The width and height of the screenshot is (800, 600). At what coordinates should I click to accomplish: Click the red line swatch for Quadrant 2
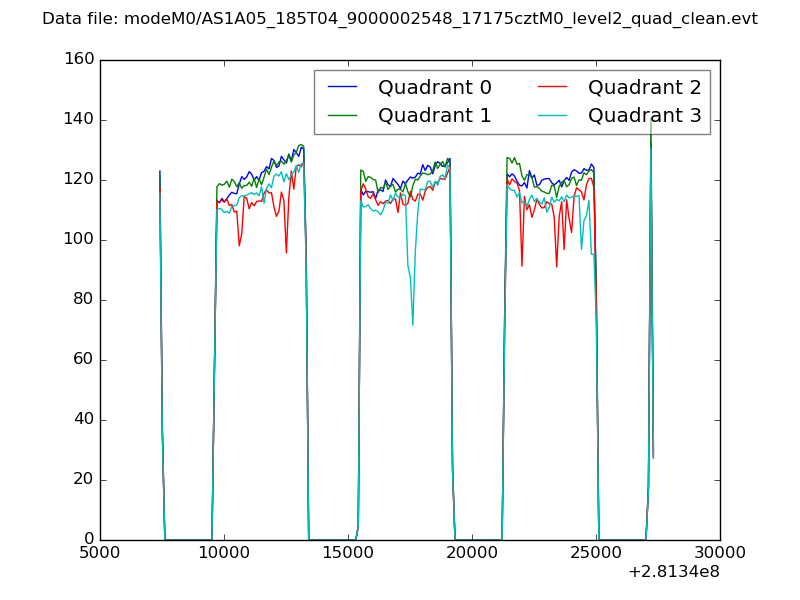[553, 88]
